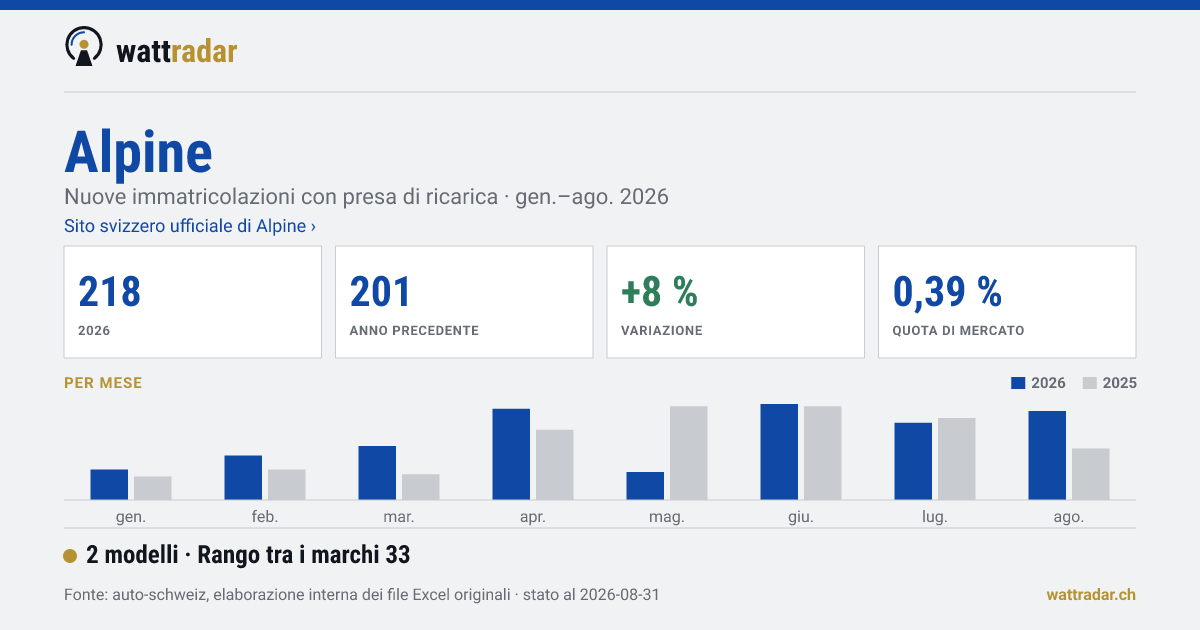Open the 201 Anno Precedente card
1200x630 pixels.
(x=464, y=302)
